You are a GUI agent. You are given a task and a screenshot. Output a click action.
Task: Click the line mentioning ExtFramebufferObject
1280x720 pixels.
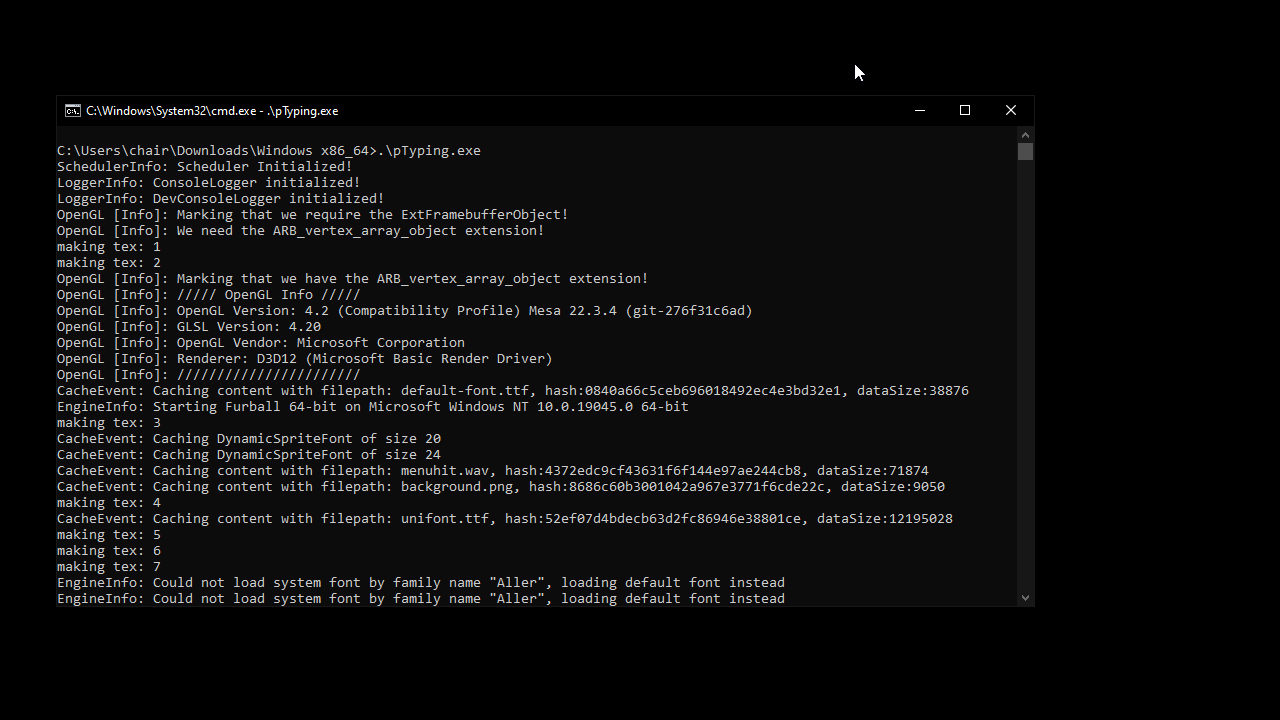pos(313,215)
